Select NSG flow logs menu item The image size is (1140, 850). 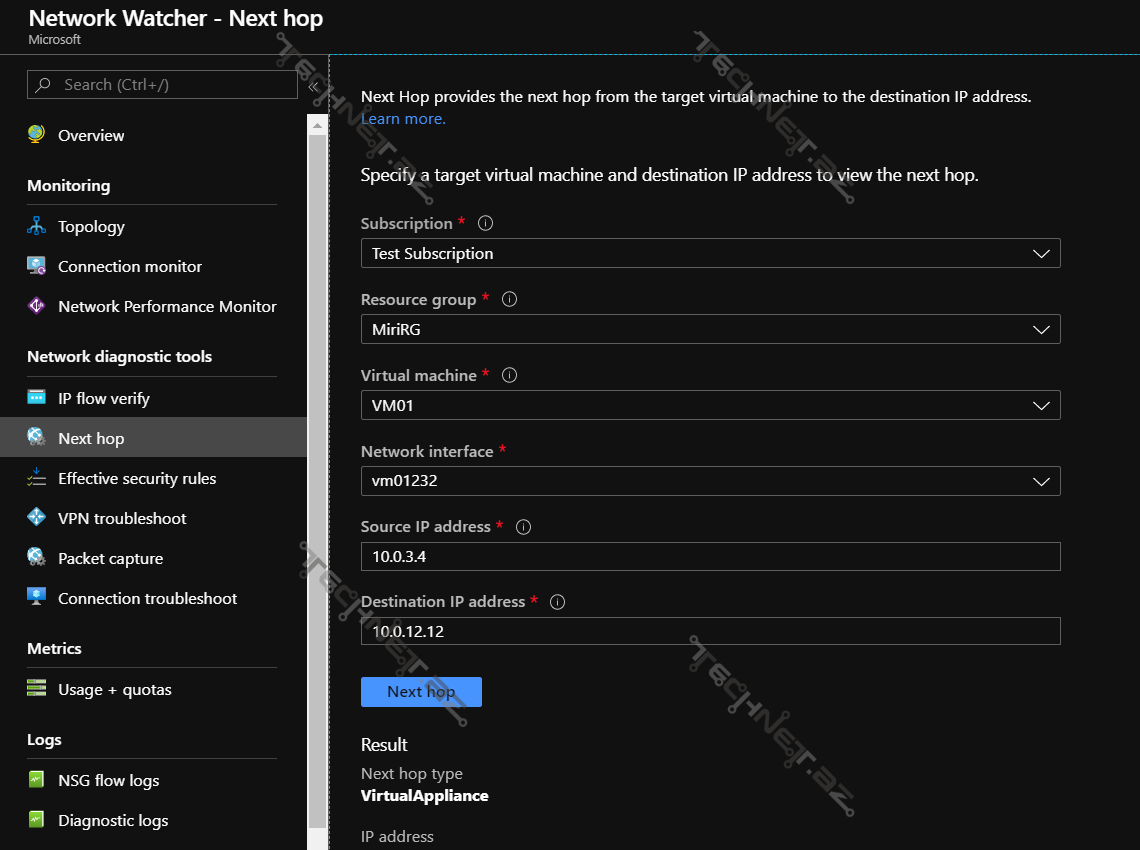tap(108, 780)
